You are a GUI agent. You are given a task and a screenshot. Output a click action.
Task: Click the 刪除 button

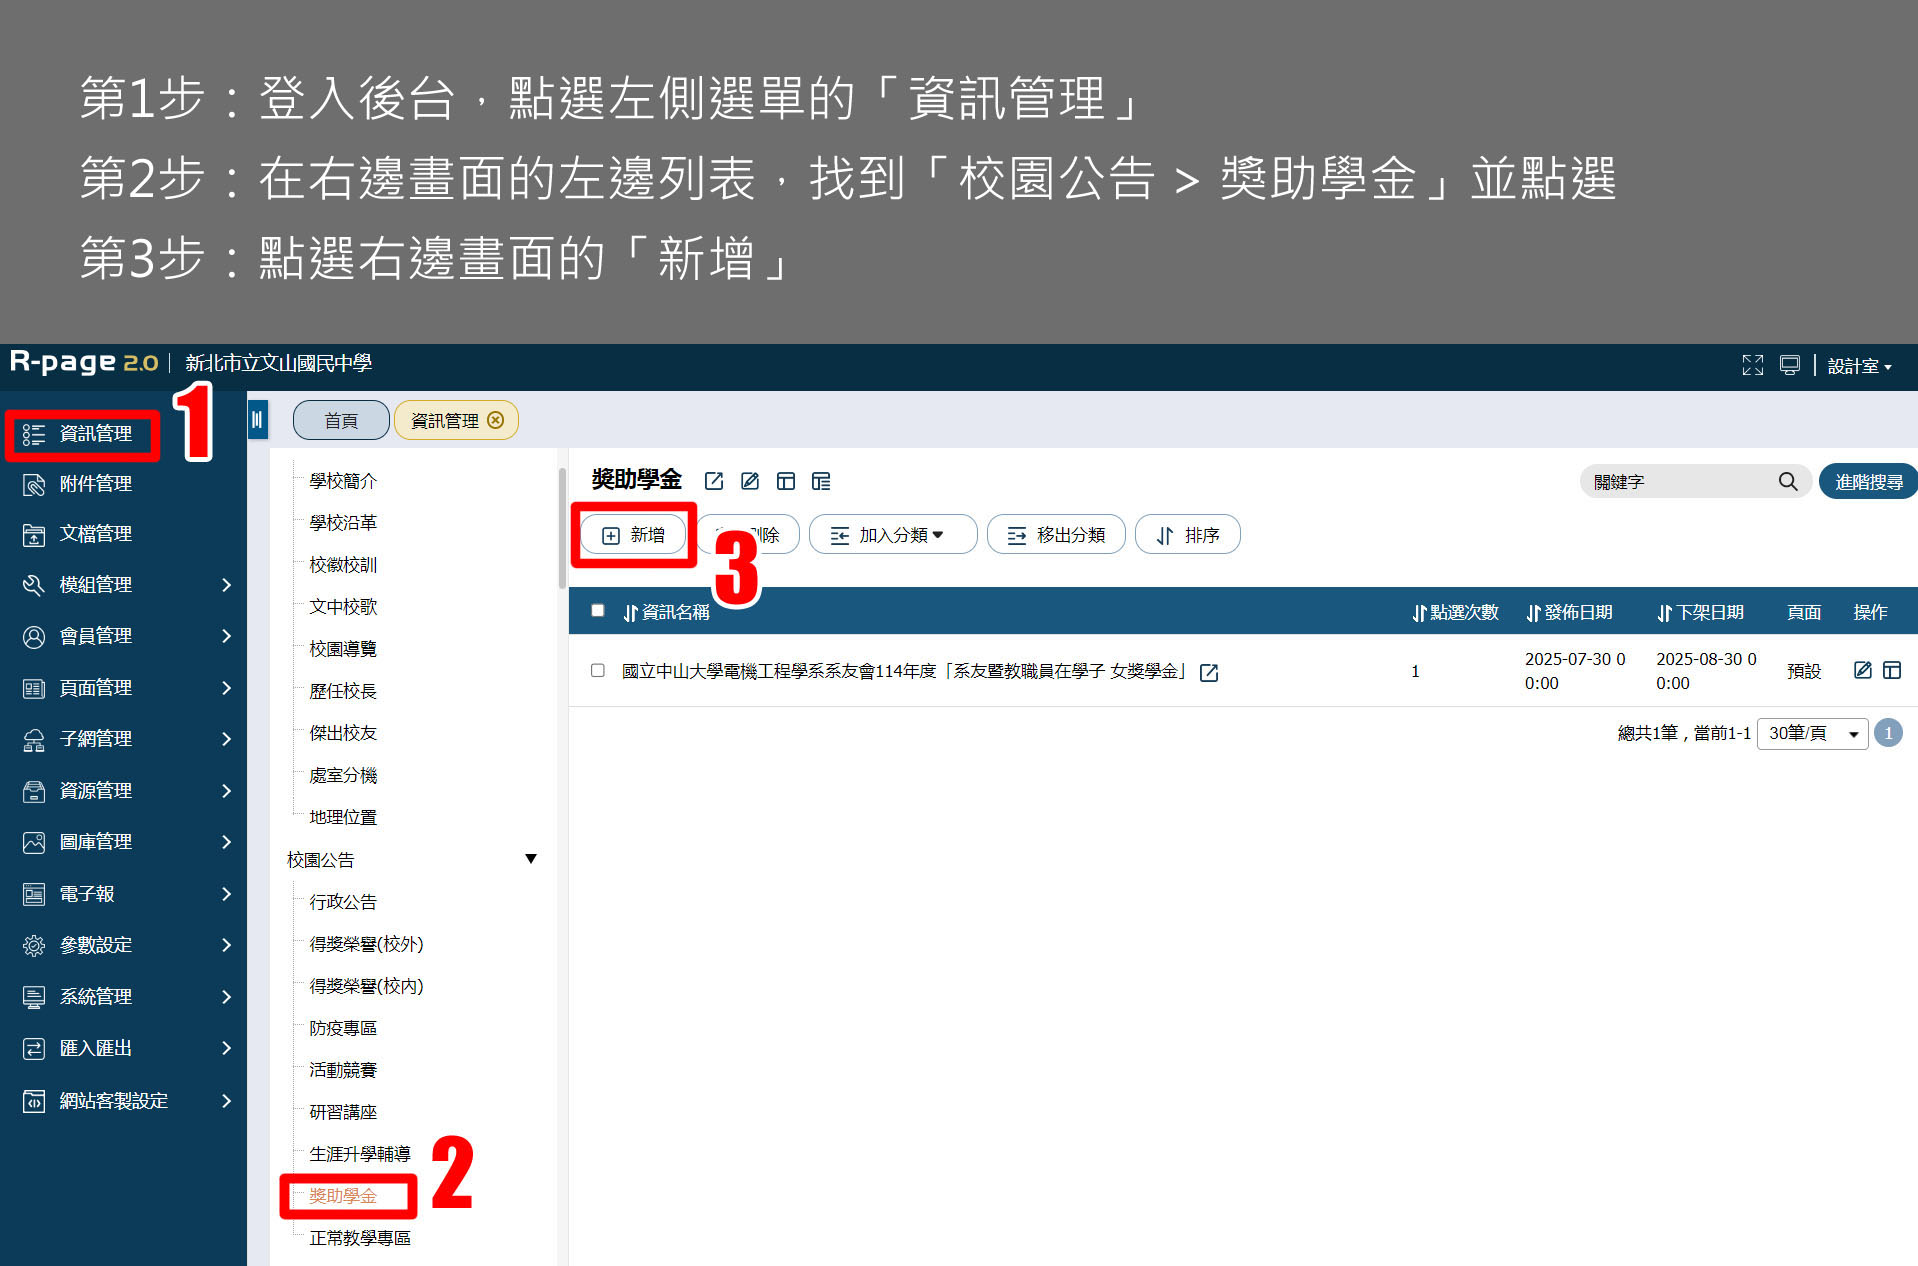tap(748, 535)
